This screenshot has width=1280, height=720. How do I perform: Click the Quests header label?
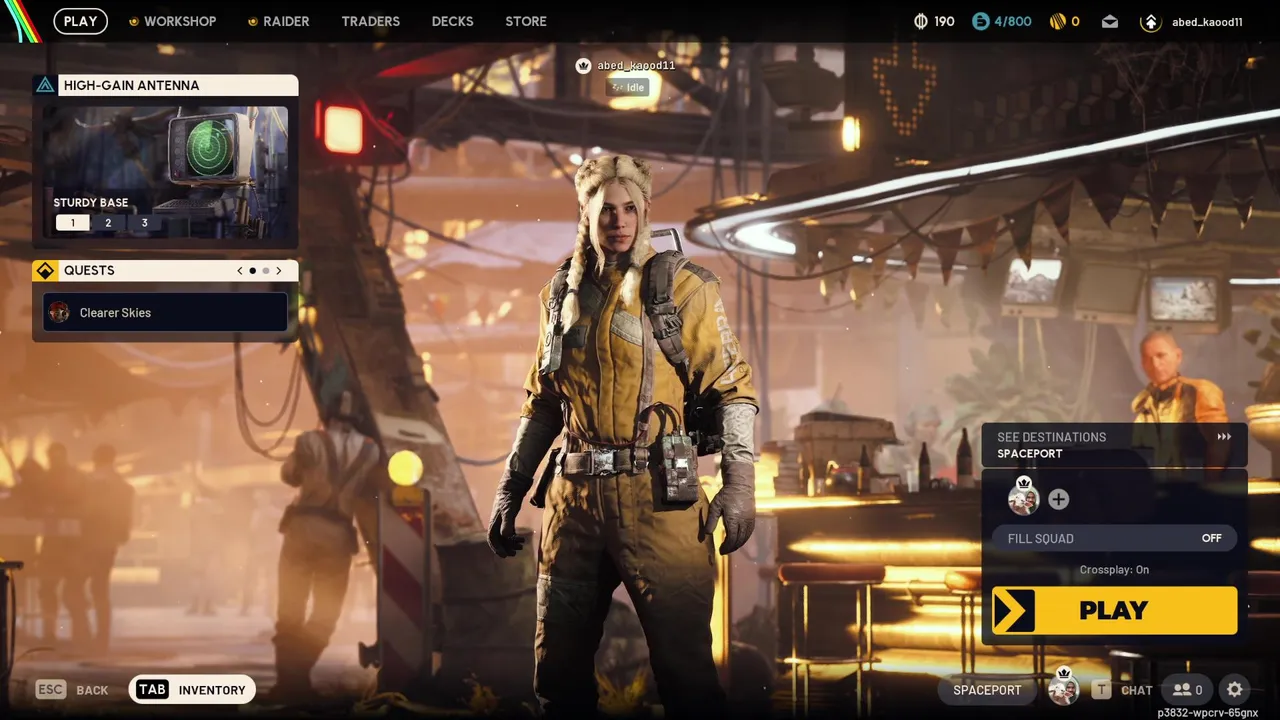point(89,271)
